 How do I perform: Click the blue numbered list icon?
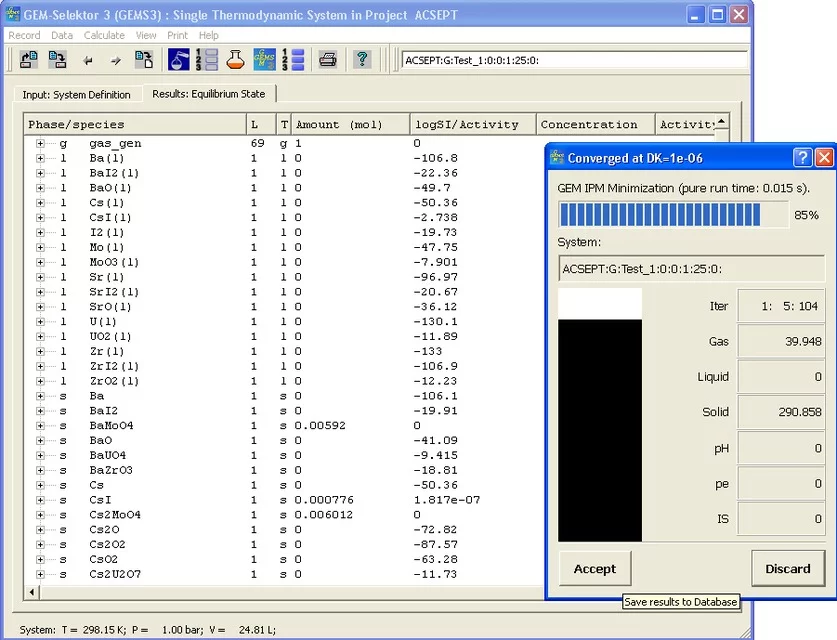293,59
